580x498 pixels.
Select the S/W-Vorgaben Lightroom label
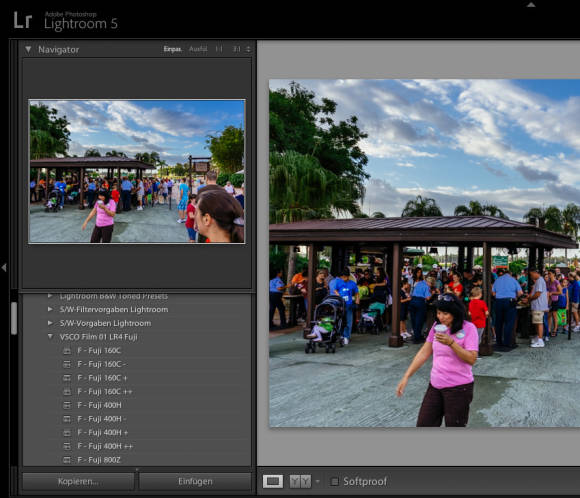(105, 323)
